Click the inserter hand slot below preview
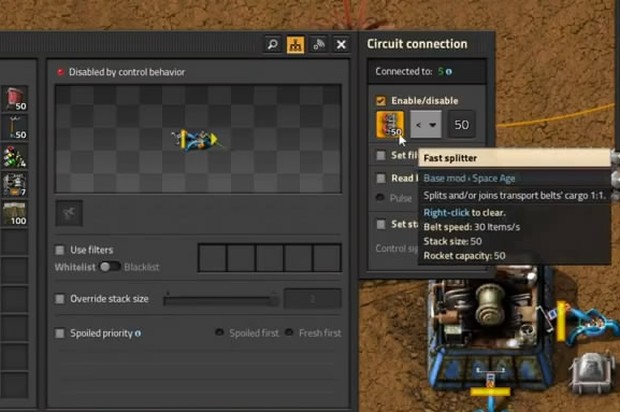 [x=69, y=213]
